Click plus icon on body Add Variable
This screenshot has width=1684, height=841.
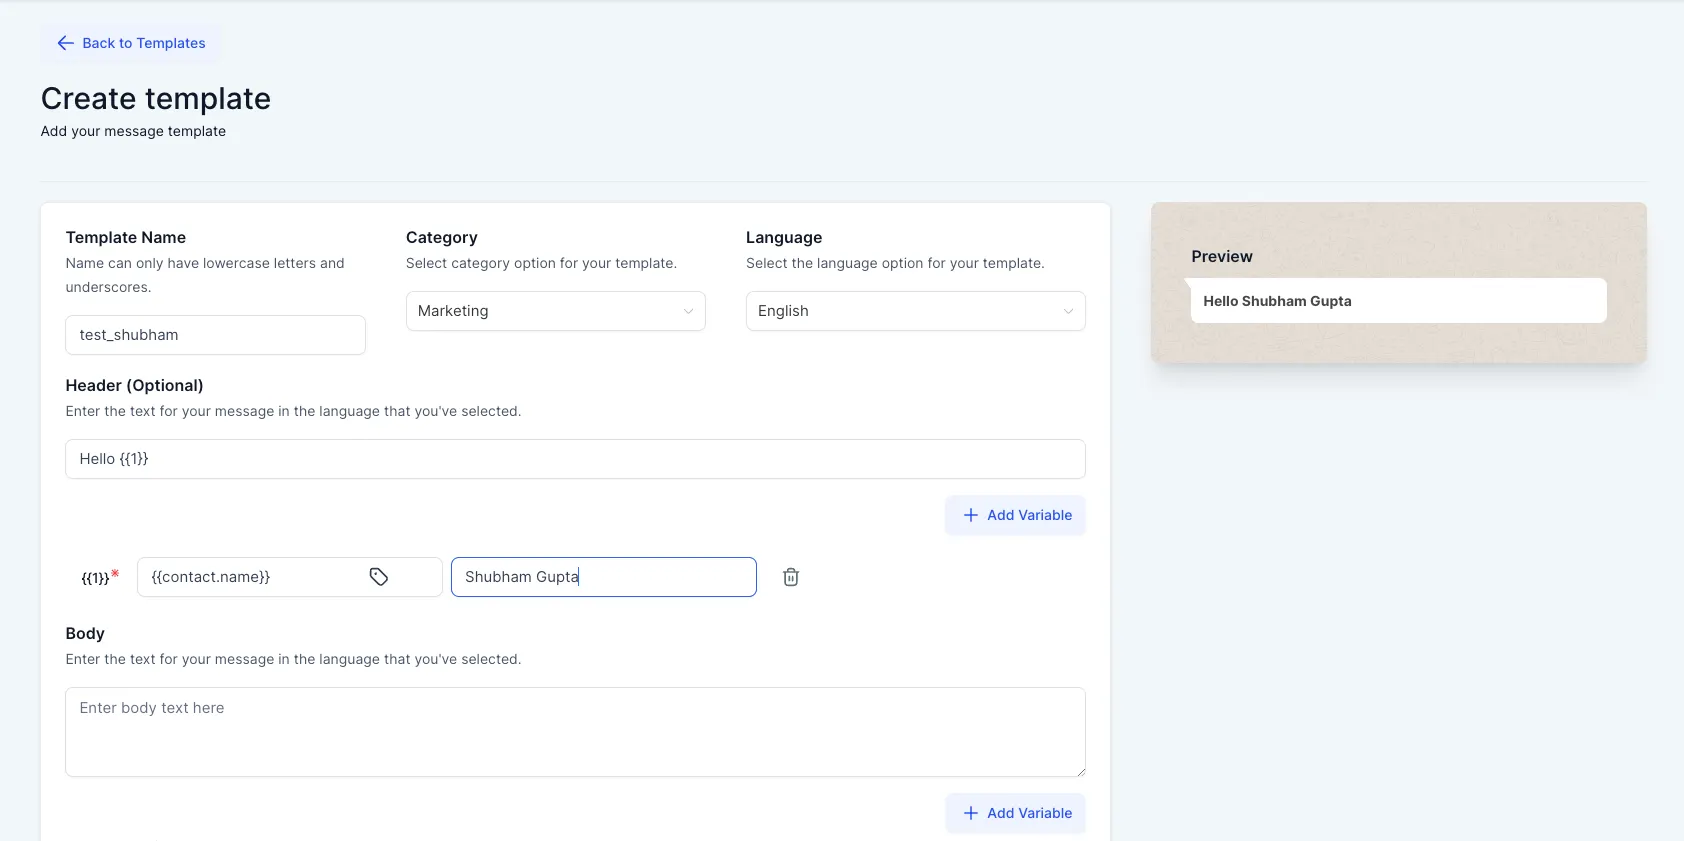pyautogui.click(x=971, y=813)
